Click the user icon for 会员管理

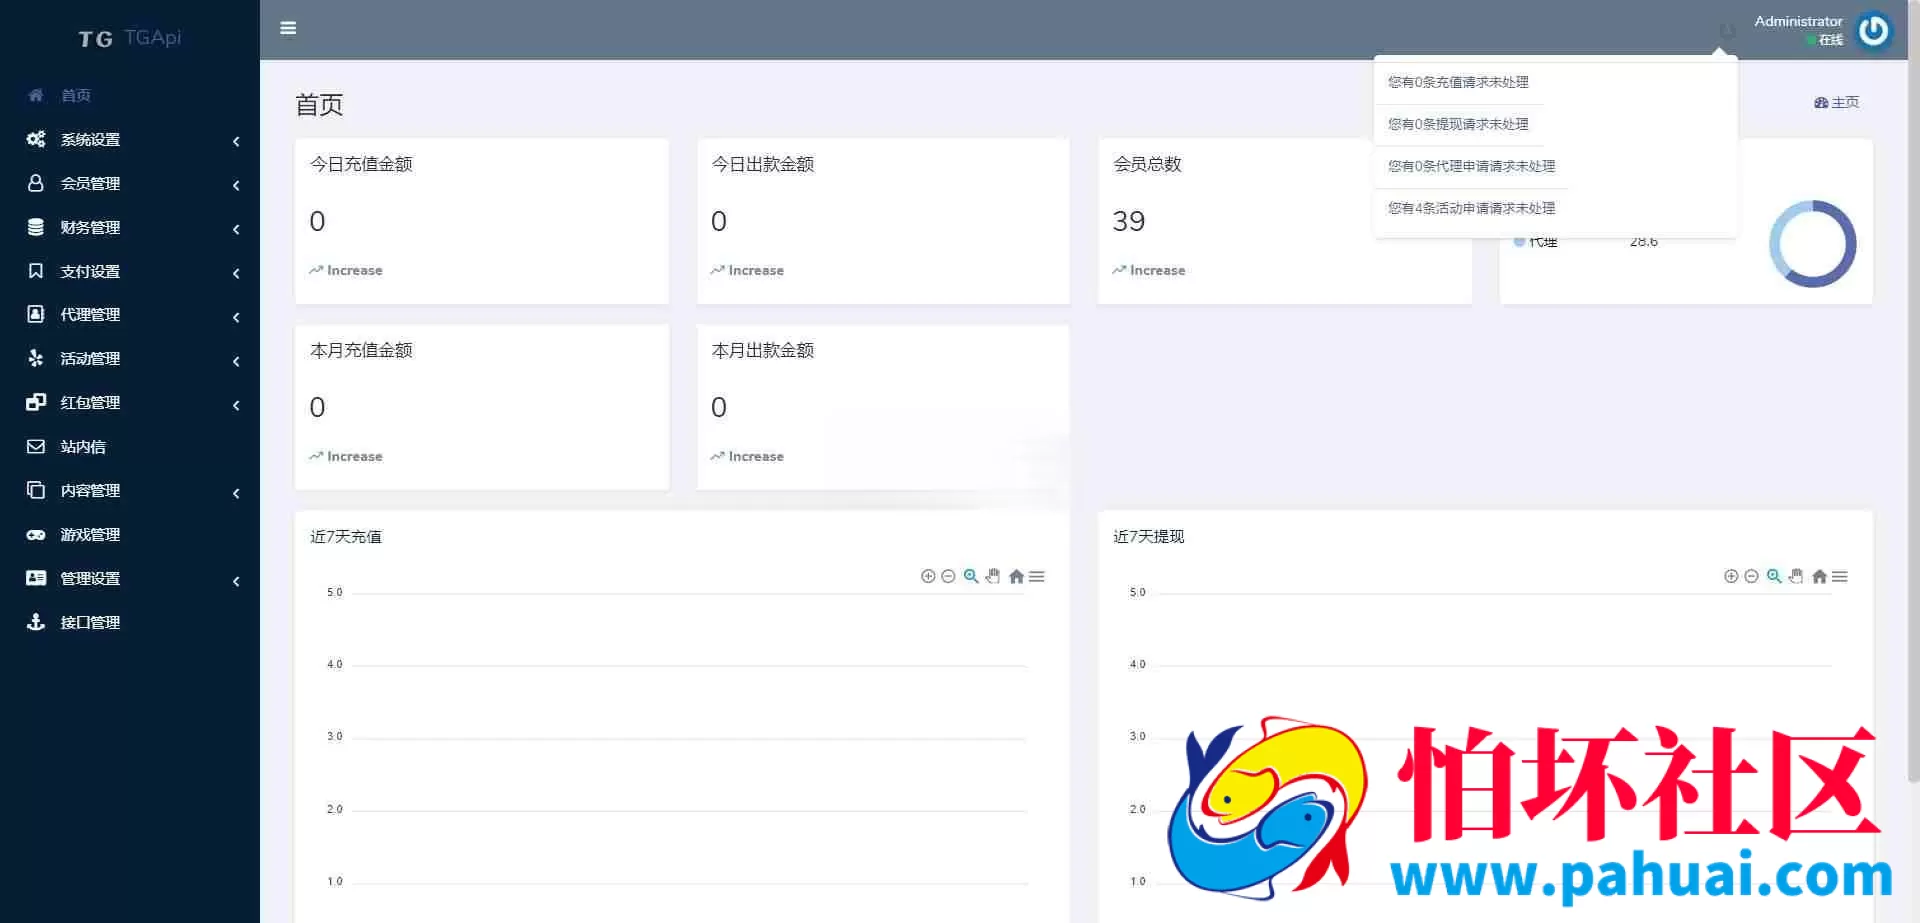[x=36, y=183]
